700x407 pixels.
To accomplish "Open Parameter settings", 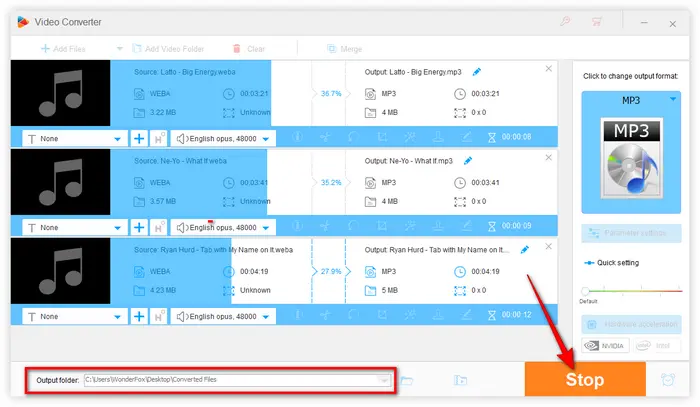I will tap(631, 233).
